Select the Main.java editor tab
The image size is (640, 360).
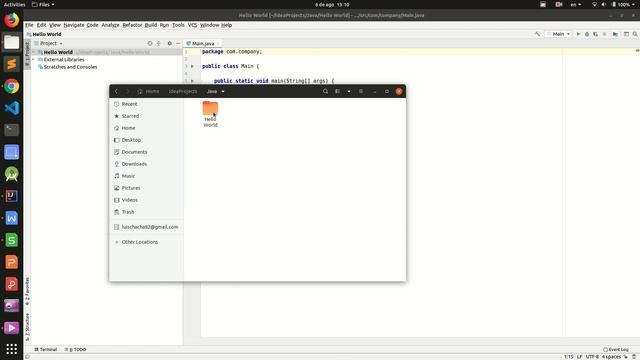pos(203,43)
